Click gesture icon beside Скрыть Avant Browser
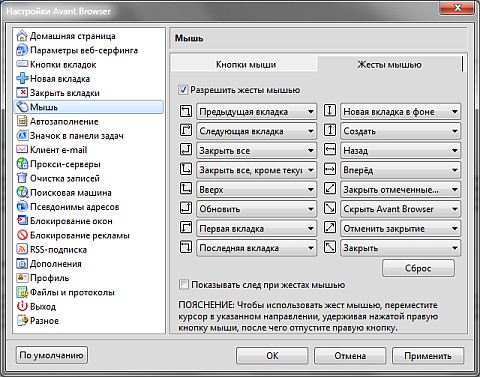 (x=330, y=208)
